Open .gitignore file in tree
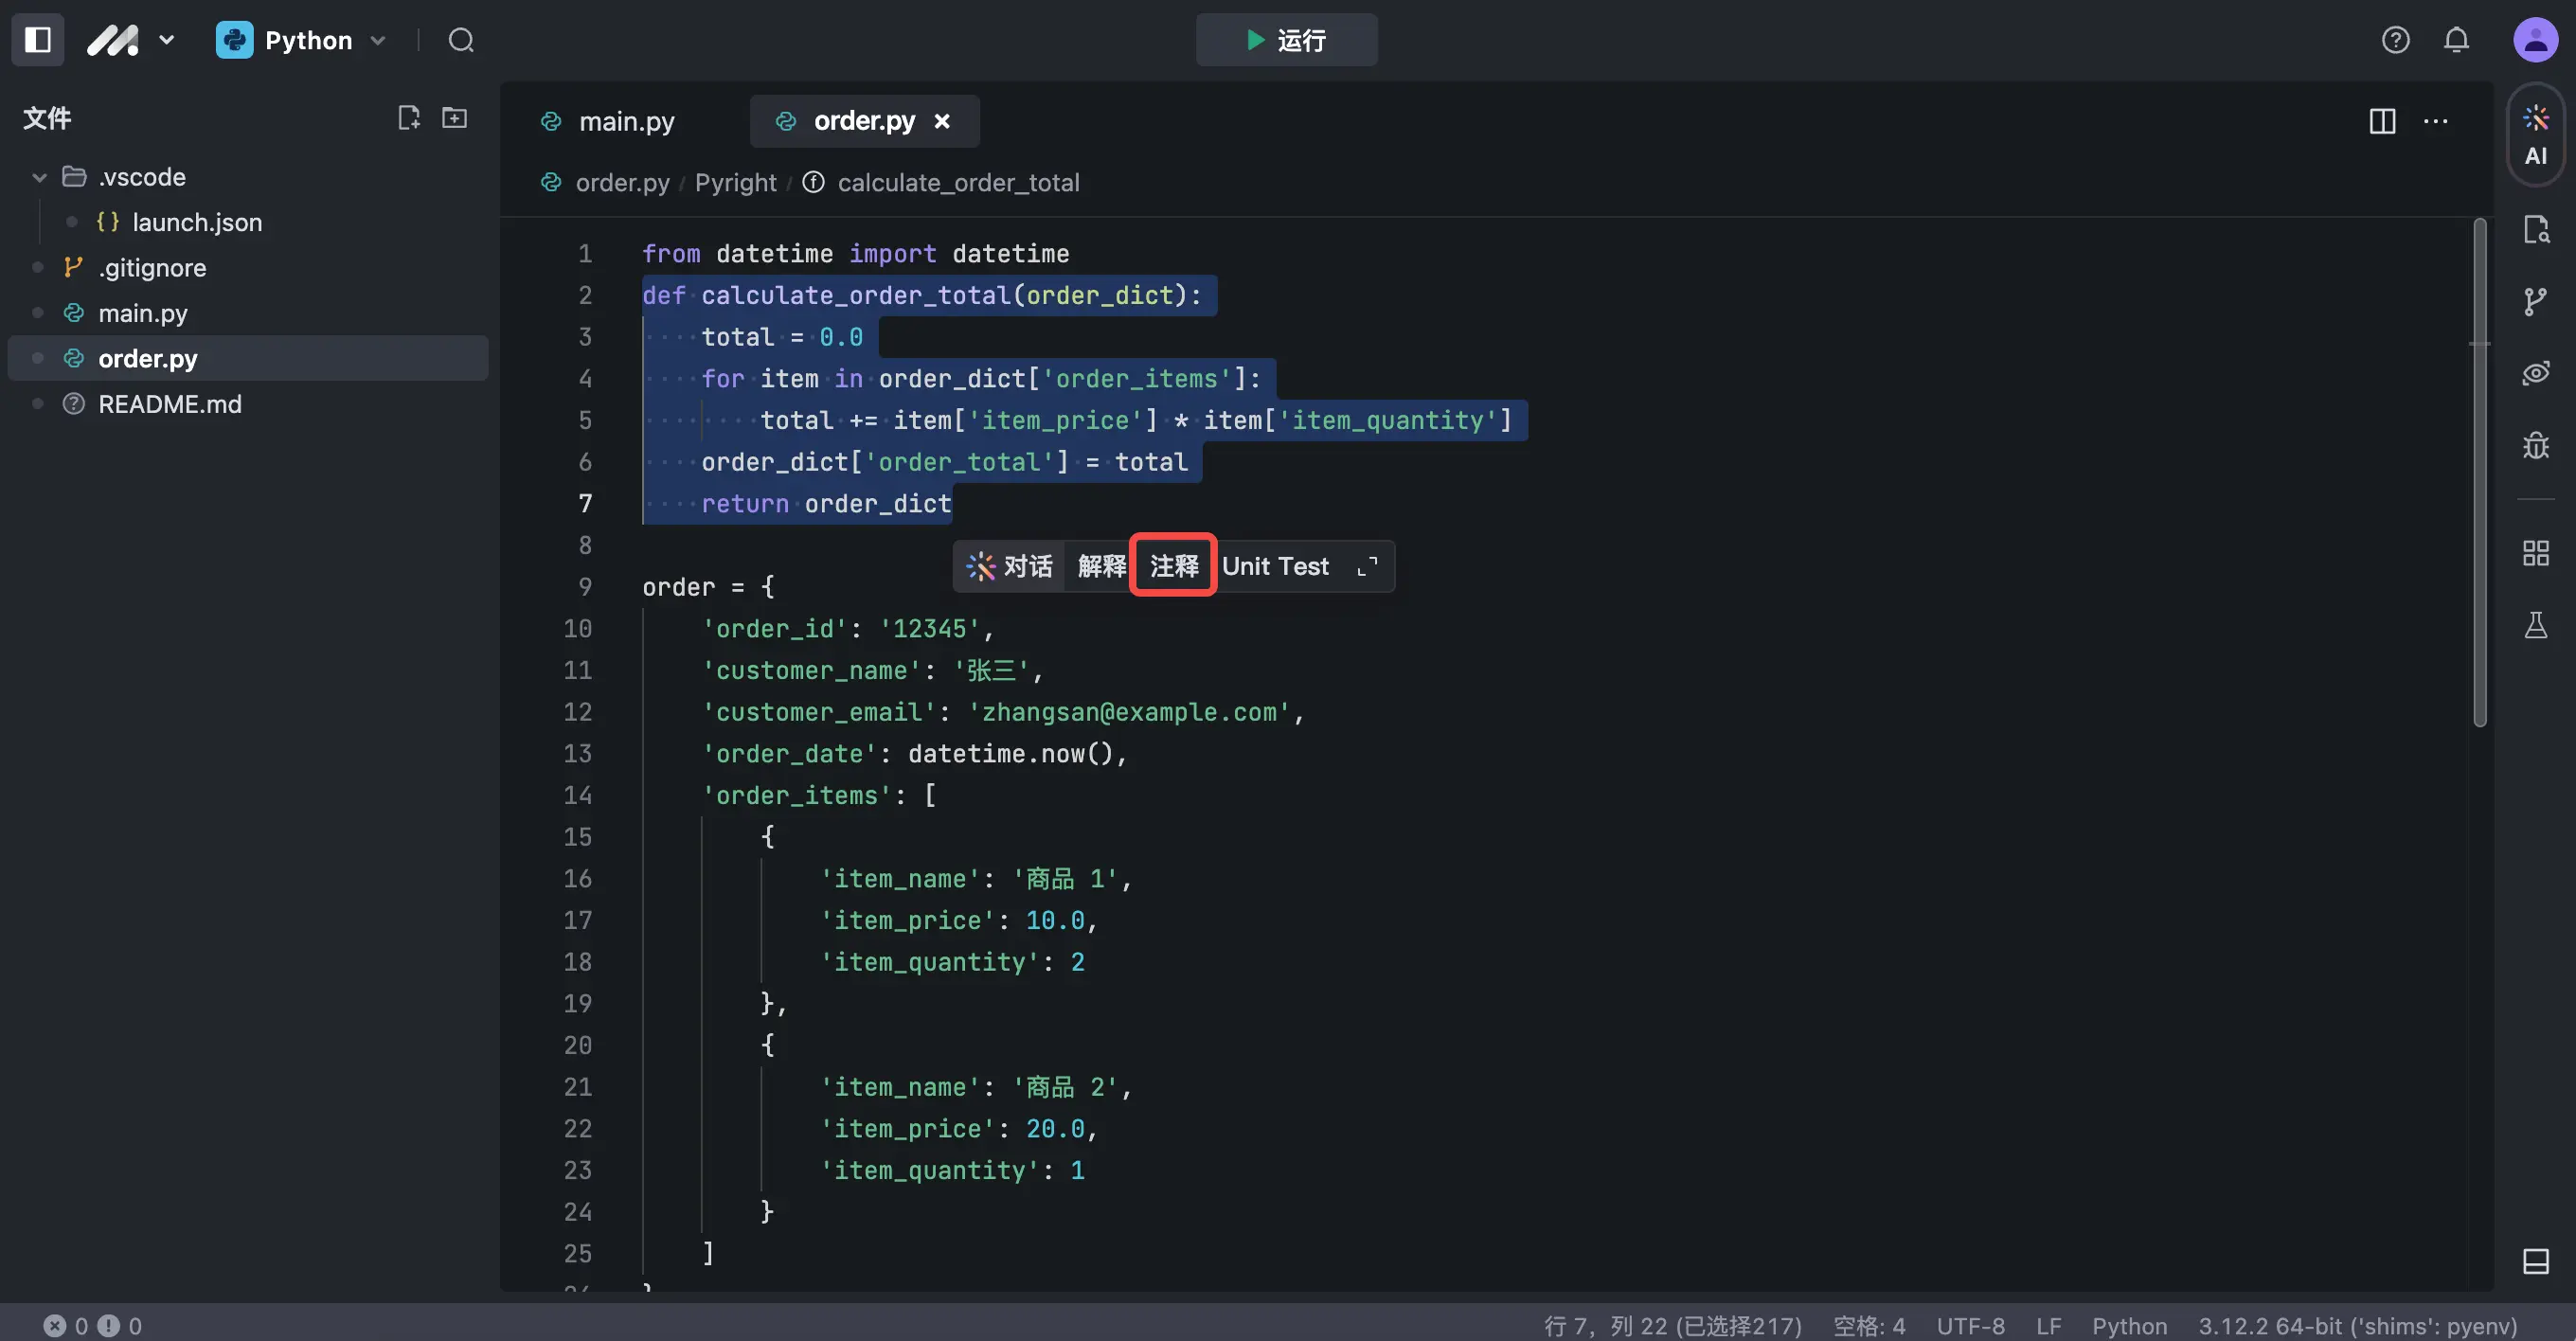 pyautogui.click(x=152, y=268)
